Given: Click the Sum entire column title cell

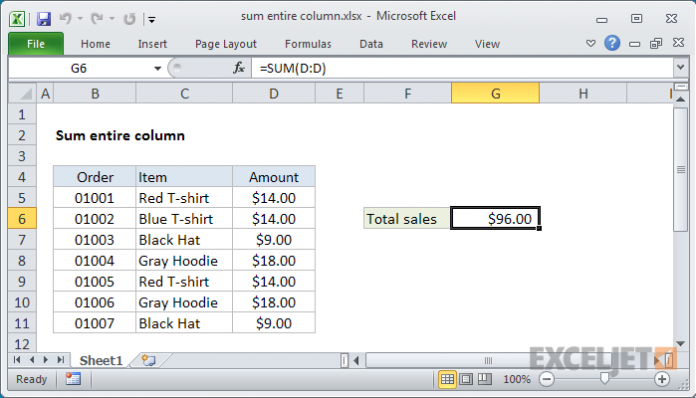Looking at the screenshot, I should point(120,135).
